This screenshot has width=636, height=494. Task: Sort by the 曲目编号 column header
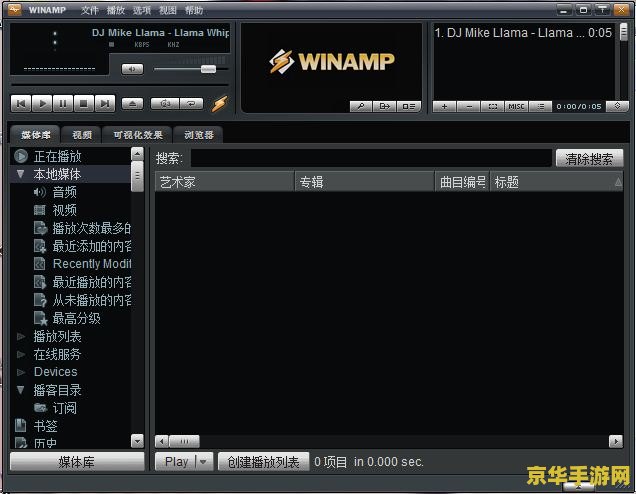click(462, 182)
